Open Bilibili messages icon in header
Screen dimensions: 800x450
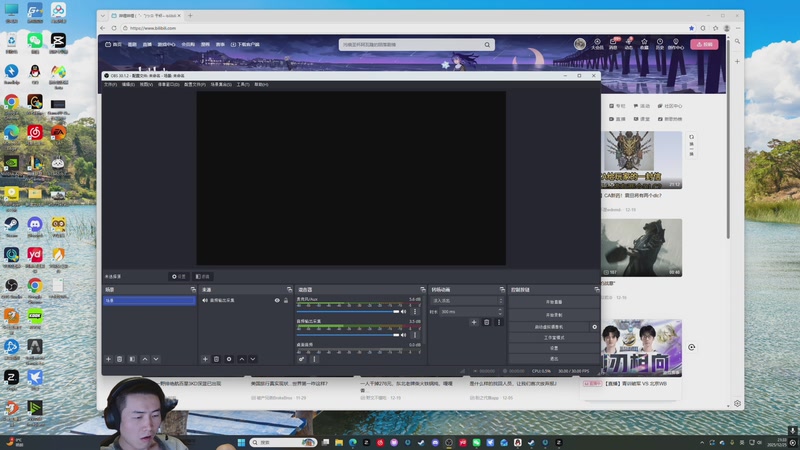pos(613,43)
